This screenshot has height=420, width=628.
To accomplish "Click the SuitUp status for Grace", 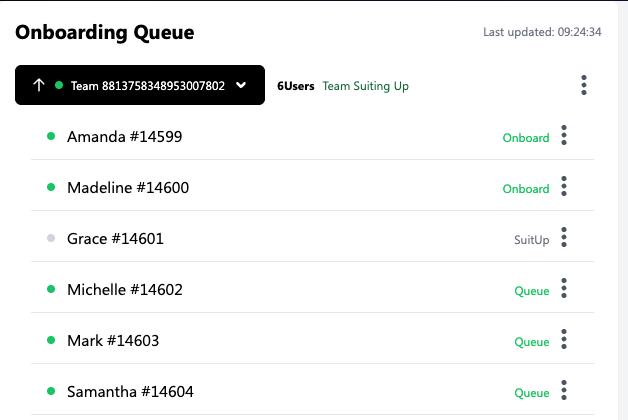I will point(531,240).
